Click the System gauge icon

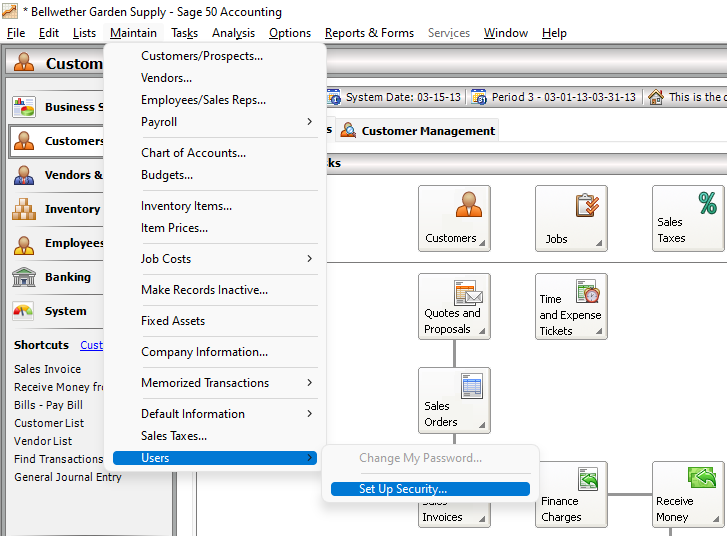tap(24, 311)
